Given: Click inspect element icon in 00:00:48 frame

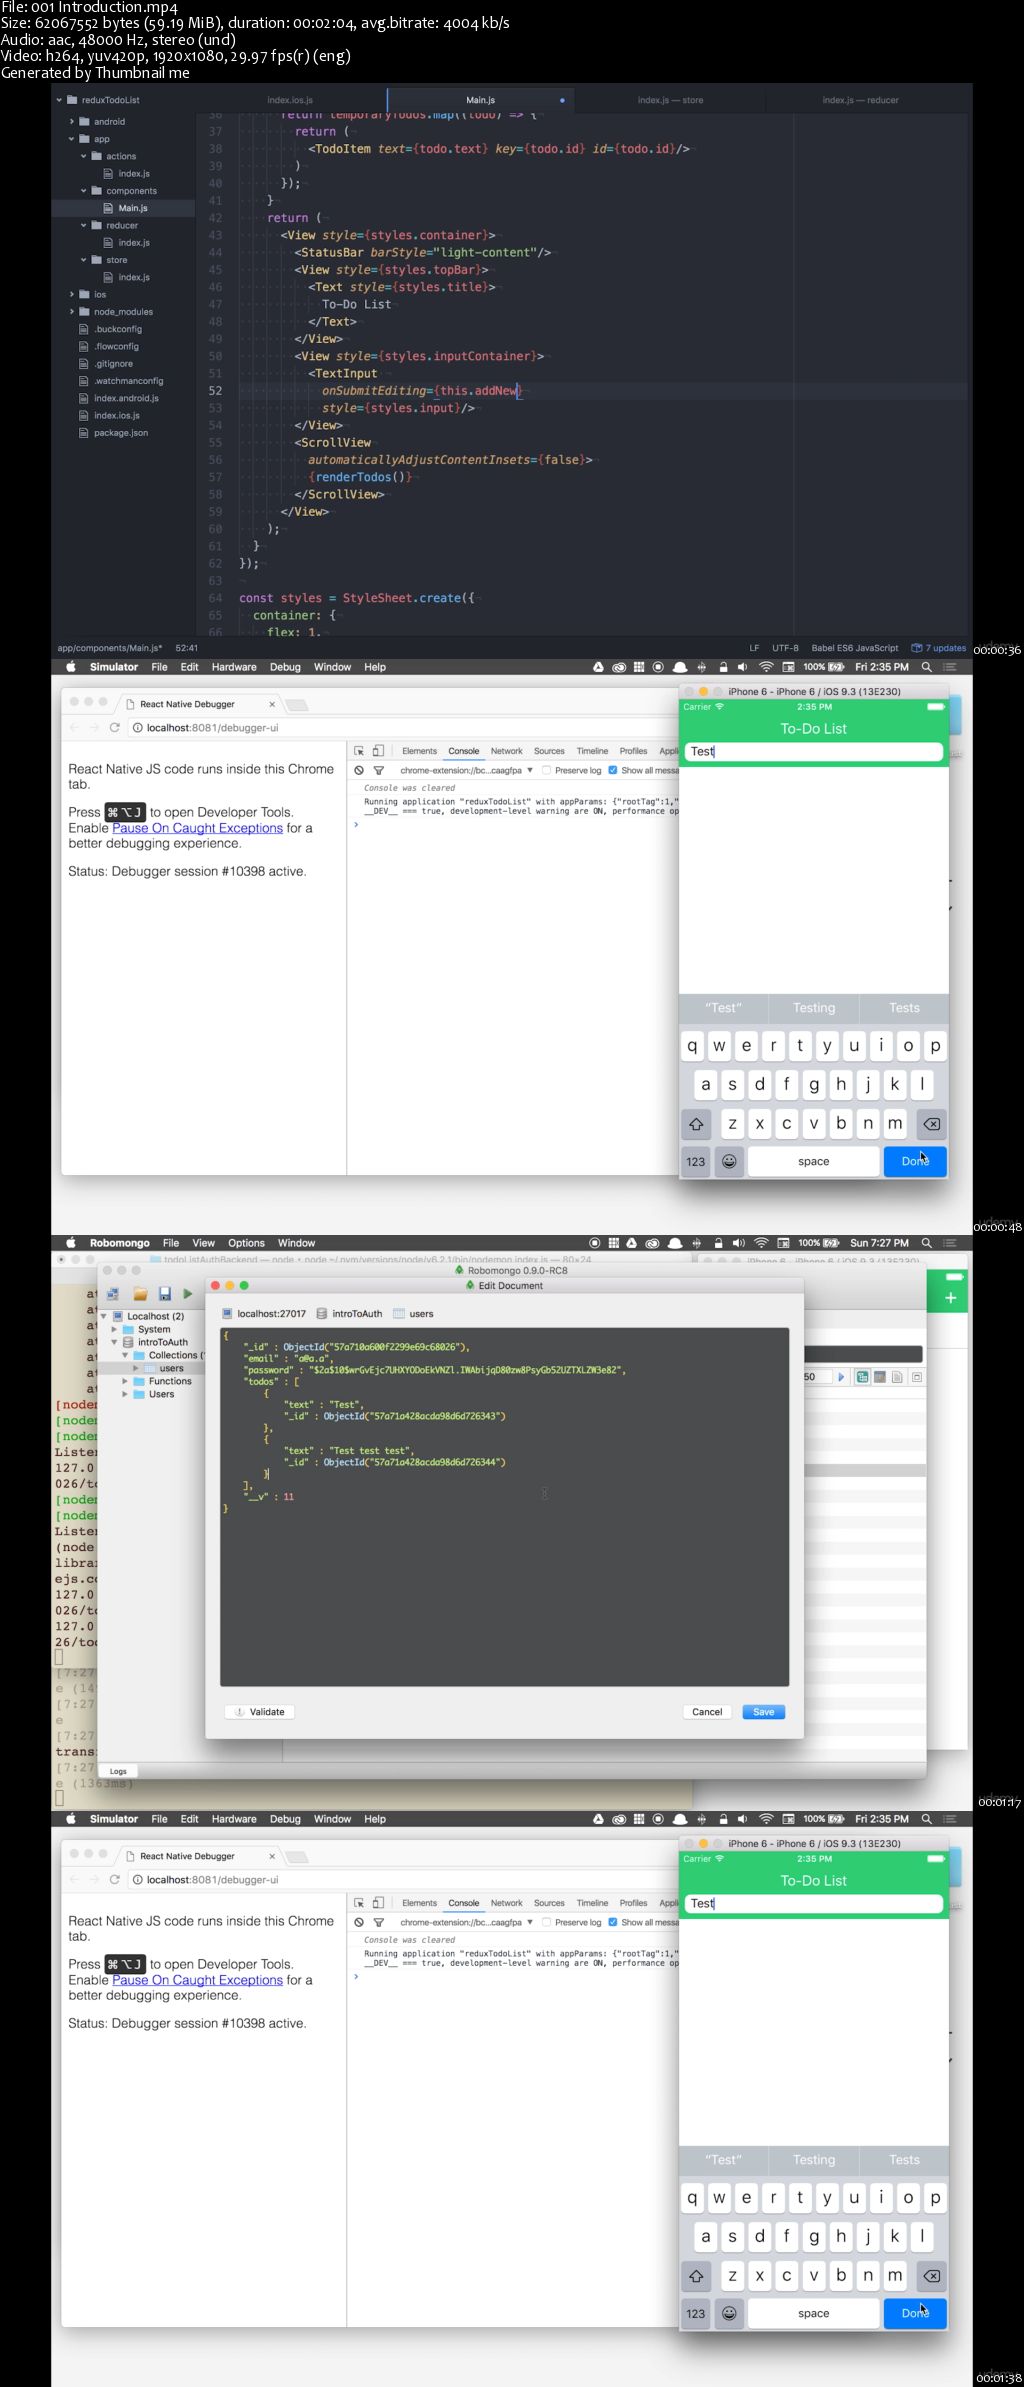Looking at the screenshot, I should click(359, 751).
